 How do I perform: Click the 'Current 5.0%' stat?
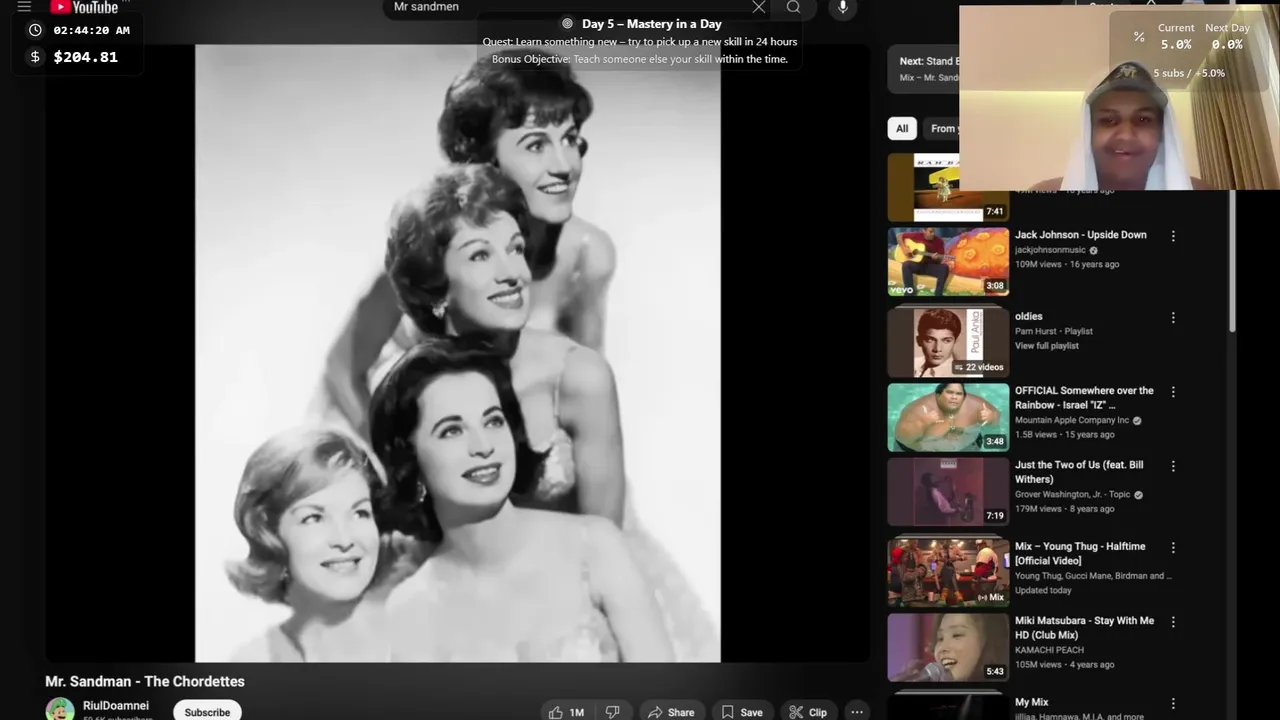coord(1176,36)
